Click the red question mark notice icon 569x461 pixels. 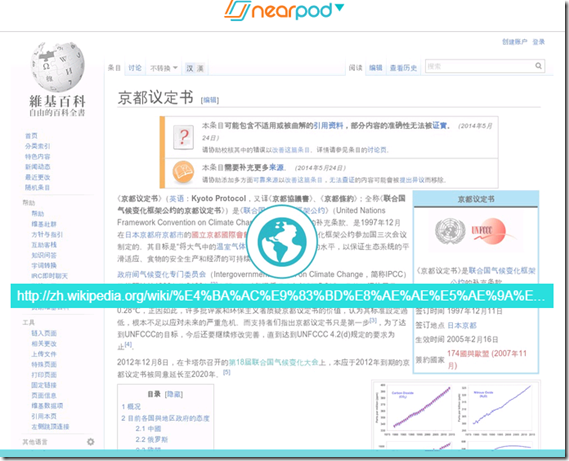[x=184, y=137]
